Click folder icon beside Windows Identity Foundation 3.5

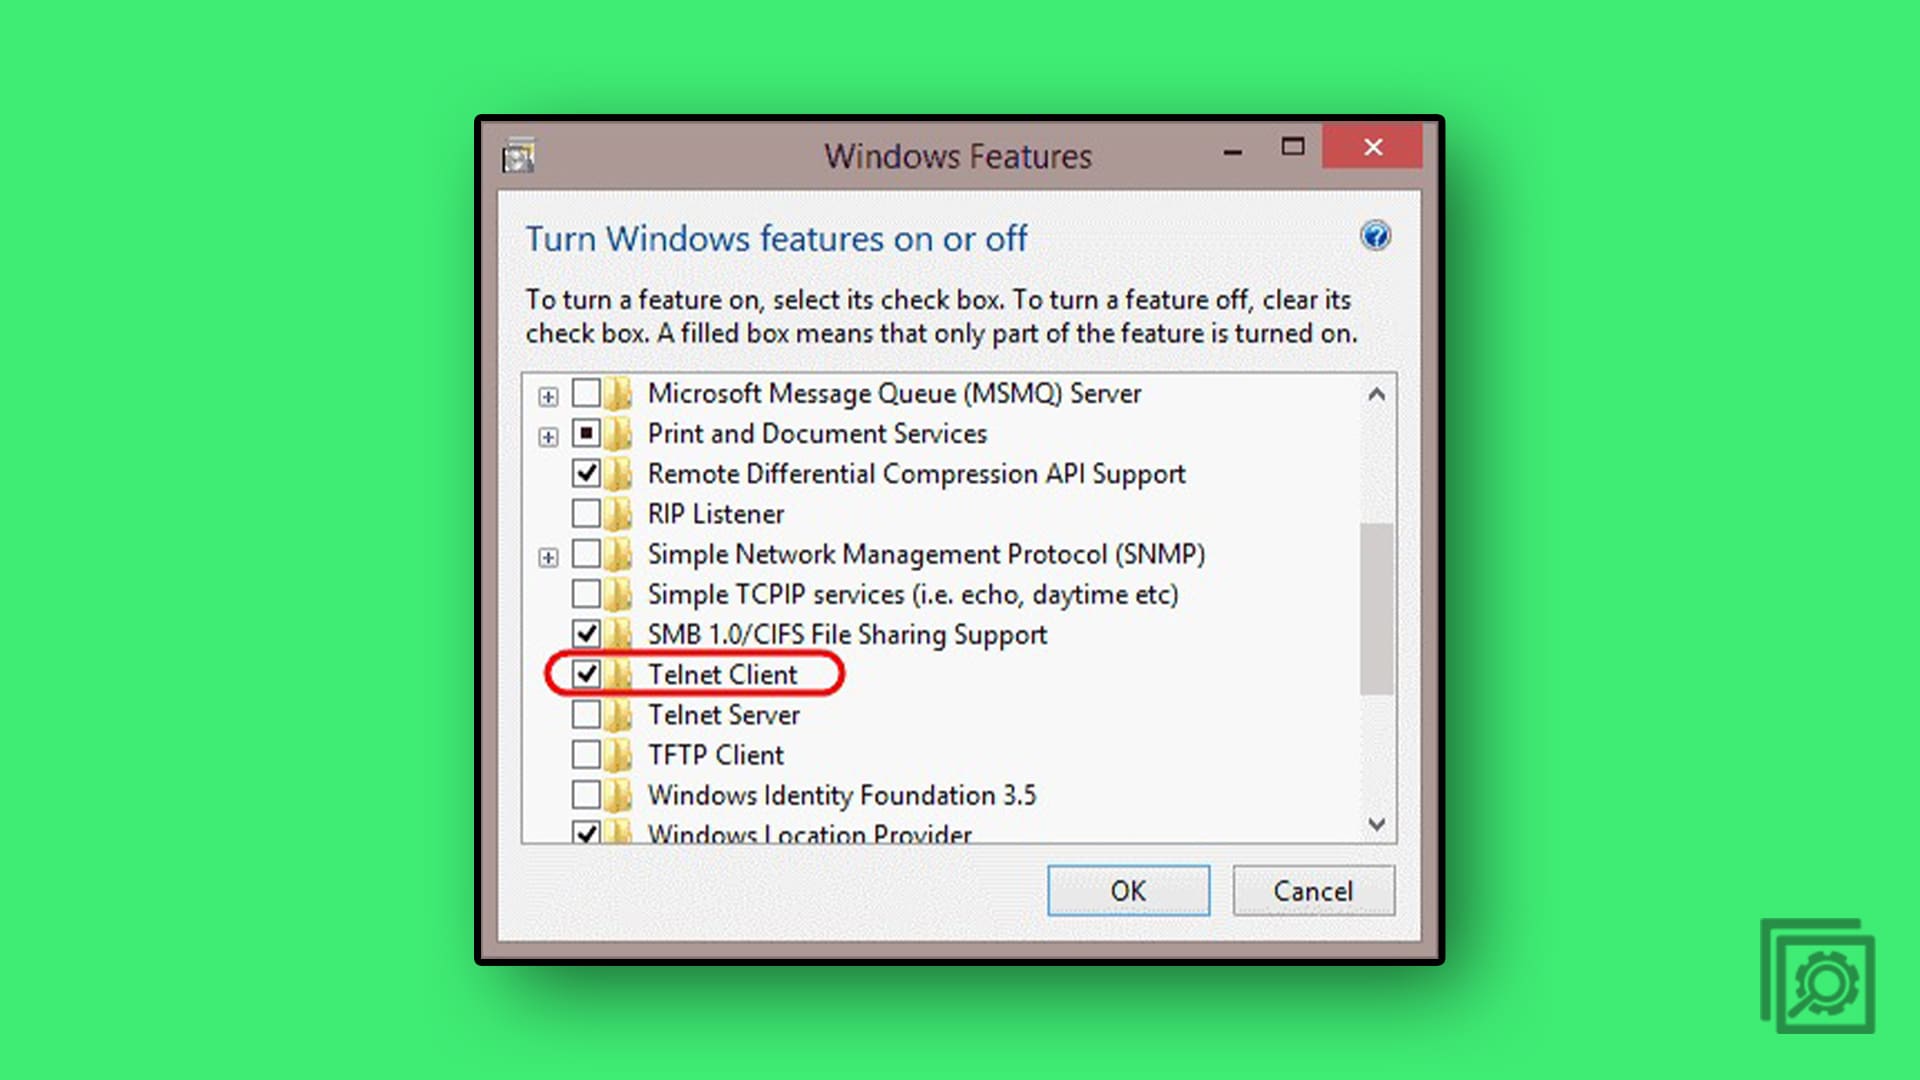(619, 795)
